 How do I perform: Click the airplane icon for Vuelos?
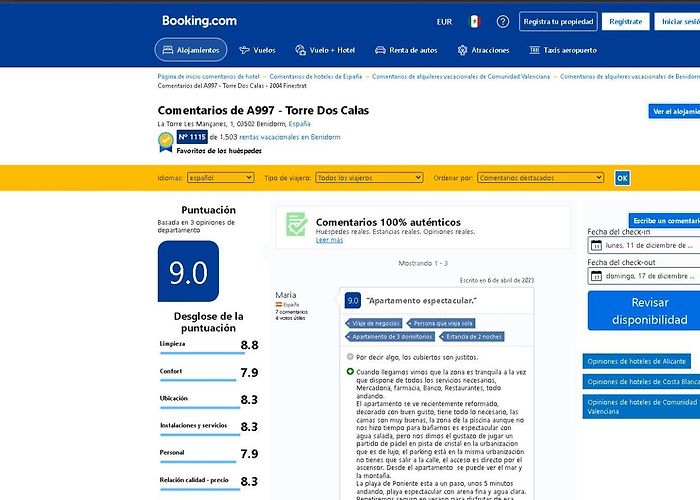[244, 50]
